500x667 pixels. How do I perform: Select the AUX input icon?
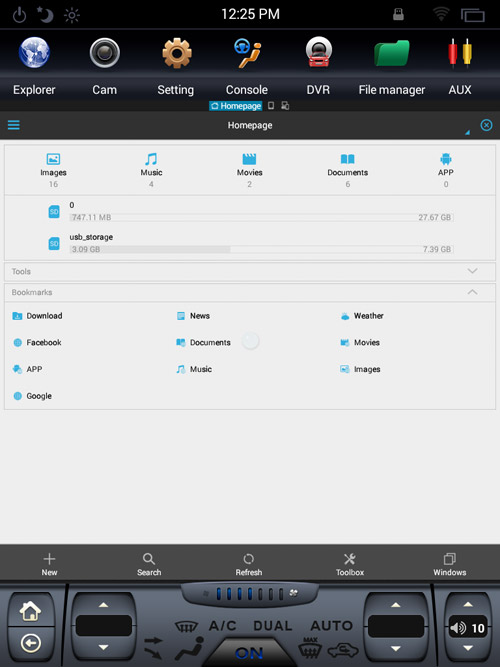pos(460,53)
